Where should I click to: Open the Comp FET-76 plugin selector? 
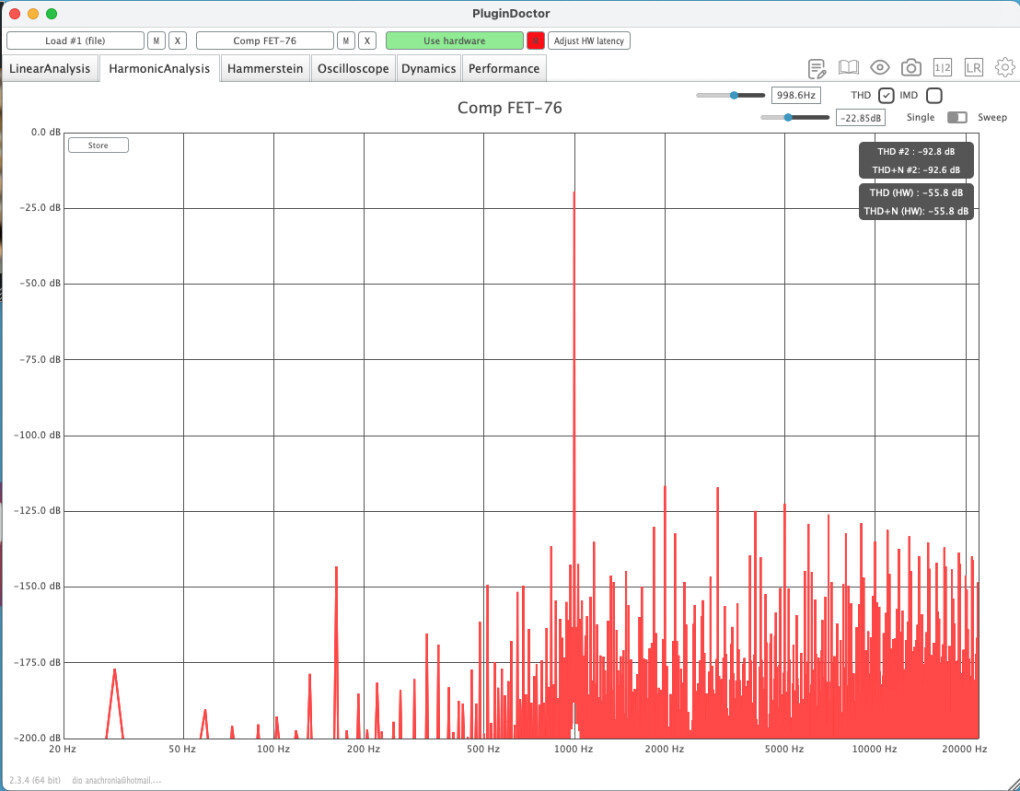[x=265, y=41]
